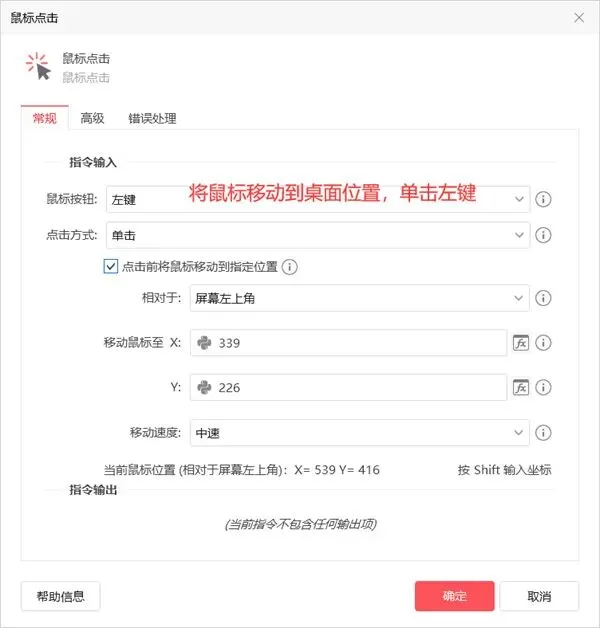This screenshot has width=600, height=628.
Task: Switch to 高级 tab
Action: point(92,118)
